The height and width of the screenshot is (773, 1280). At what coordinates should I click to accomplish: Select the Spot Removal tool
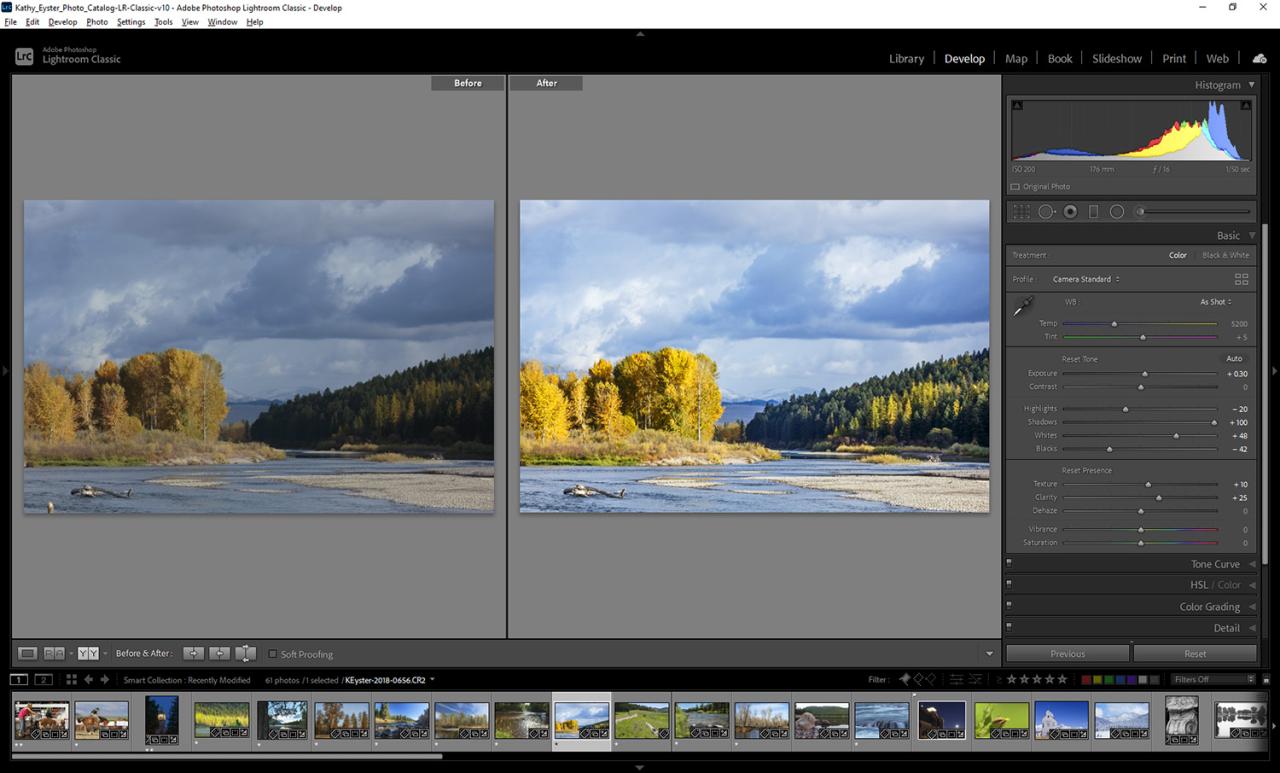tap(1046, 212)
